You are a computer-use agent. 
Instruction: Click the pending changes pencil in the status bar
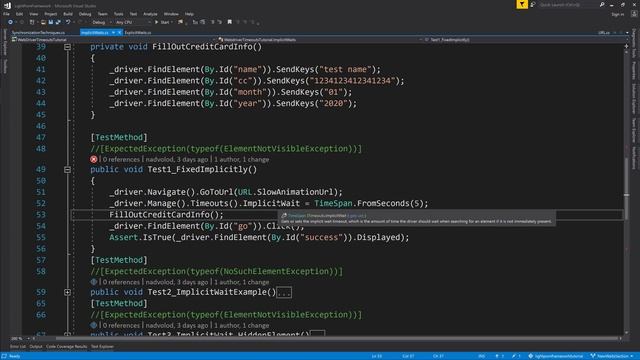[x=513, y=356]
